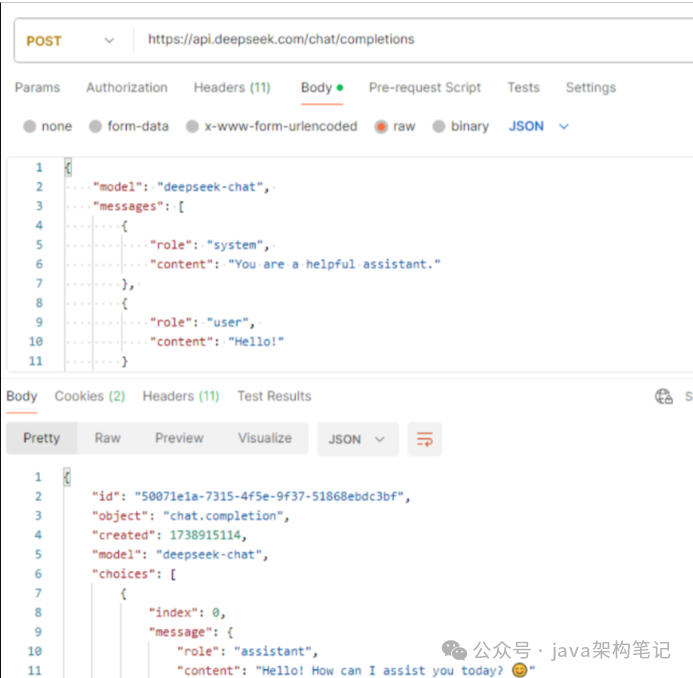
Task: Choose x-www-form-urlencoded body type
Action: [x=192, y=126]
